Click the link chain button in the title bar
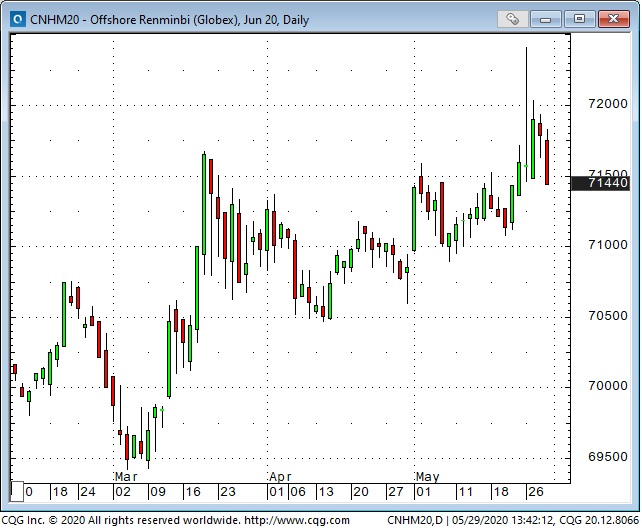This screenshot has height=528, width=642. (x=513, y=19)
